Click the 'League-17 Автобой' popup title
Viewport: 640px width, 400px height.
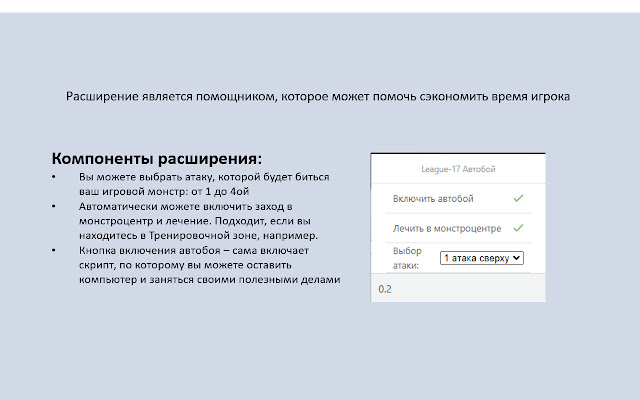[458, 169]
